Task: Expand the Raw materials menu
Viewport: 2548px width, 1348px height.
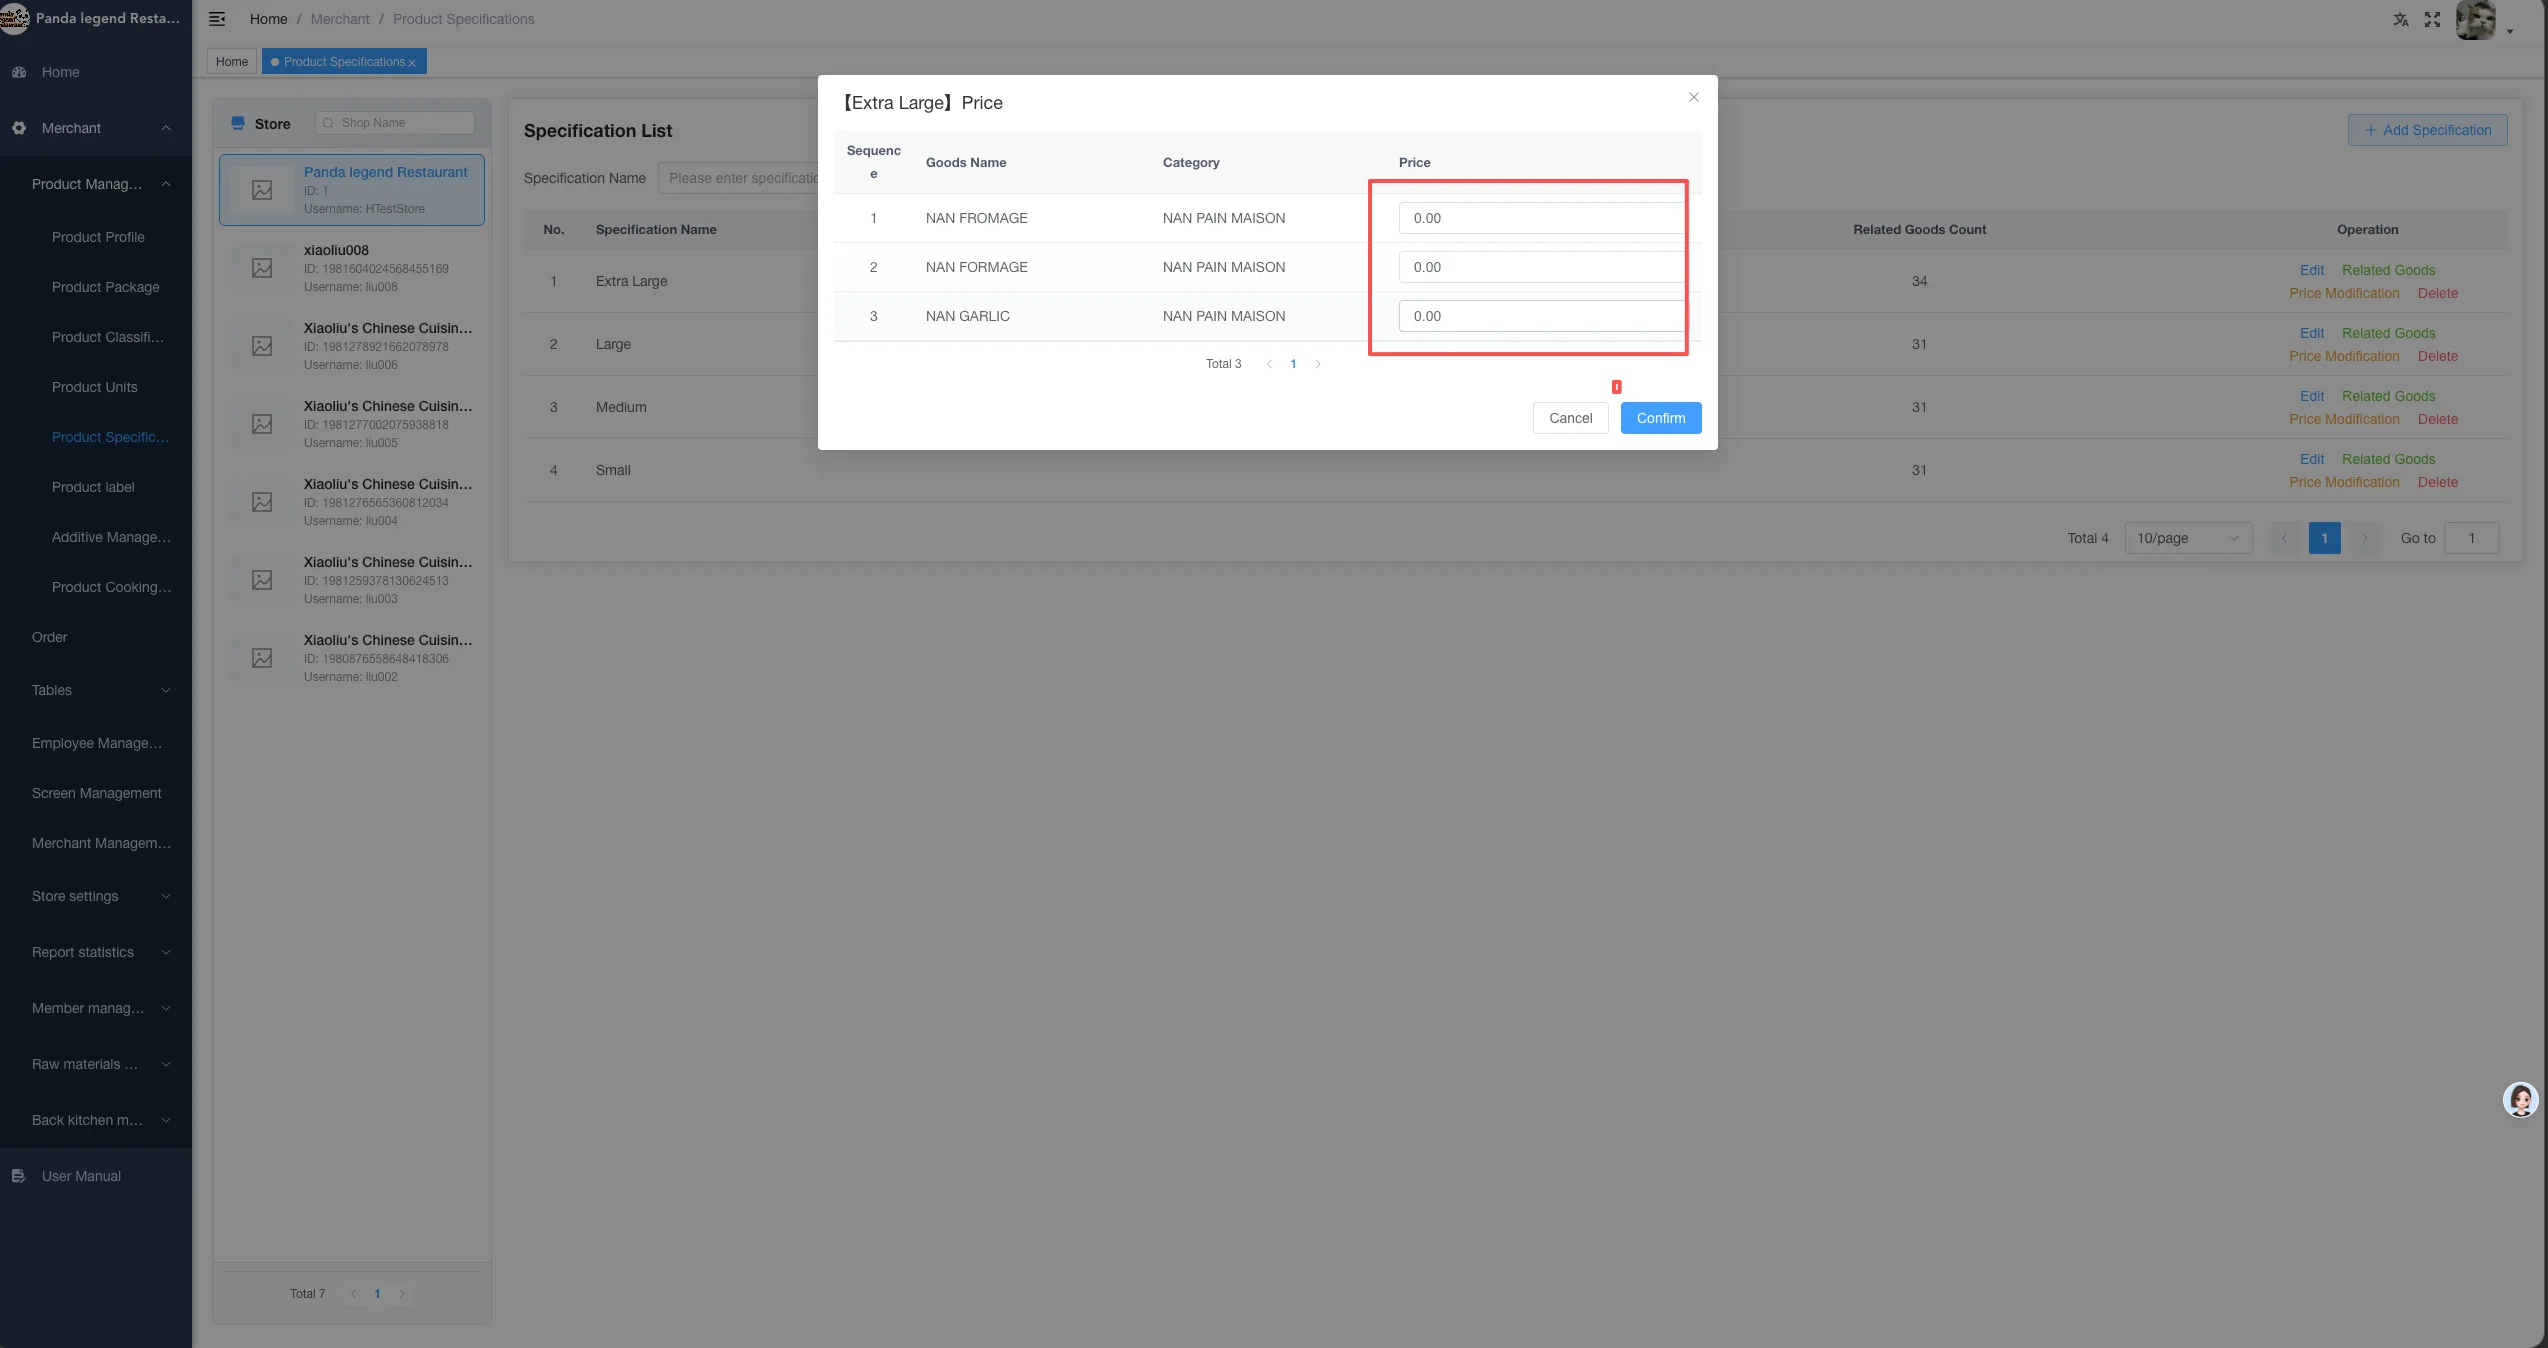Action: pyautogui.click(x=166, y=1064)
